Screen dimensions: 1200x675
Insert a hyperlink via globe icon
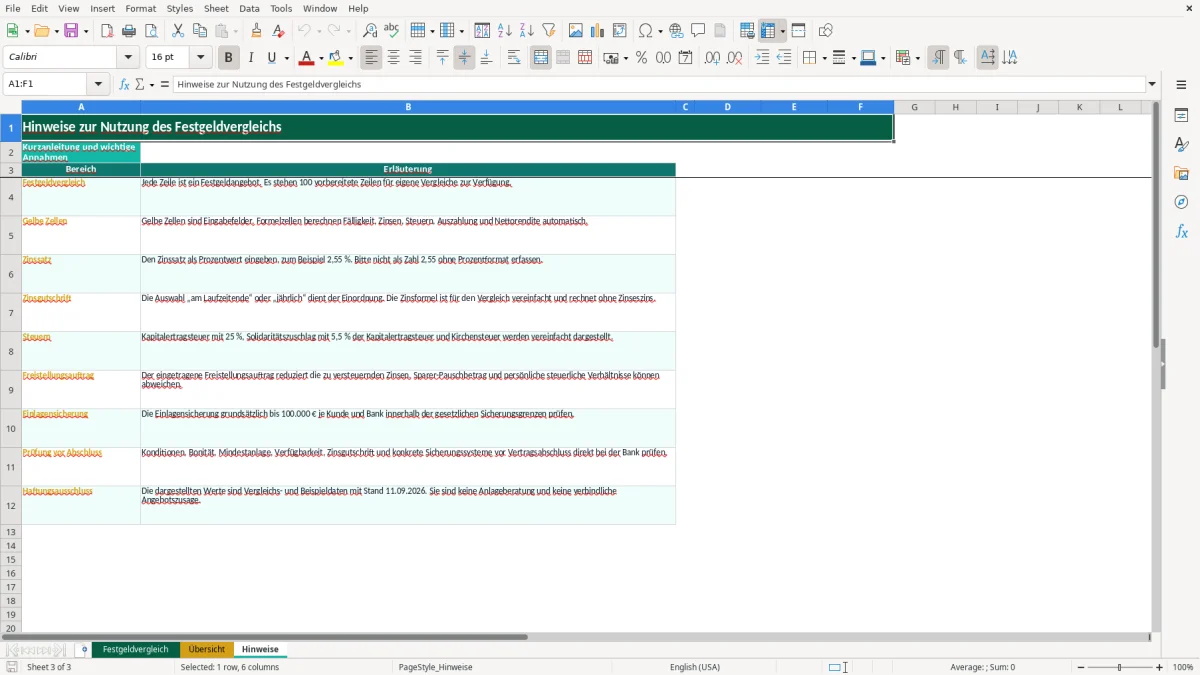click(676, 31)
